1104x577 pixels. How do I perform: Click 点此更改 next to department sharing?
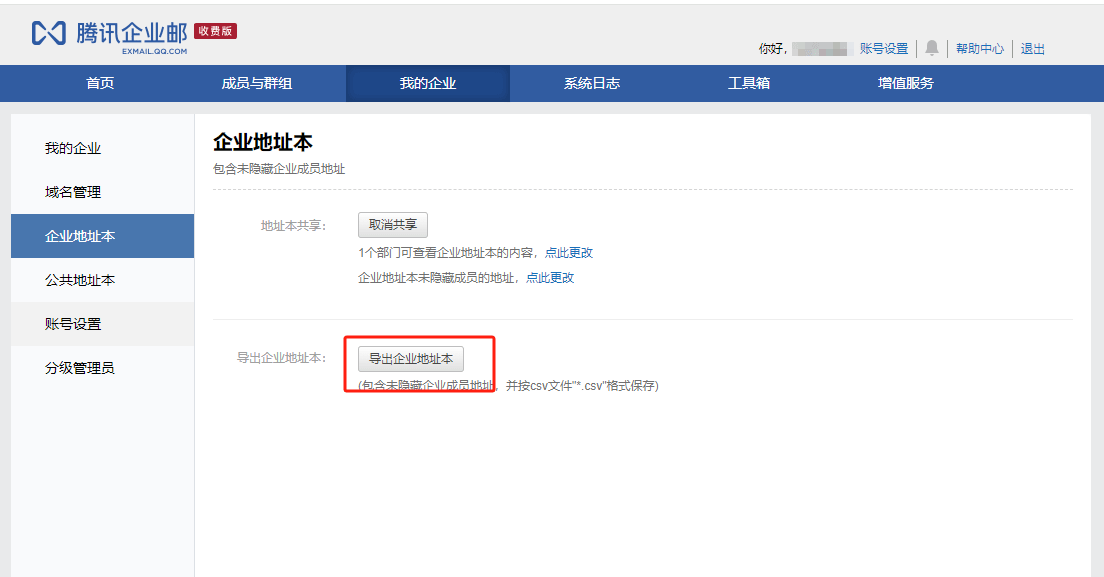(569, 252)
